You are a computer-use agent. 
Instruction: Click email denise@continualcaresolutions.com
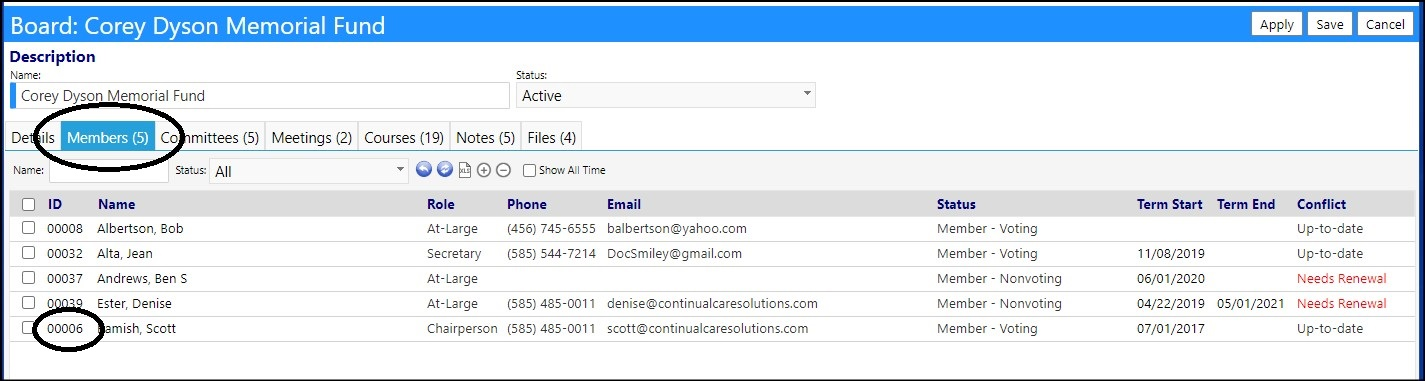tap(713, 303)
